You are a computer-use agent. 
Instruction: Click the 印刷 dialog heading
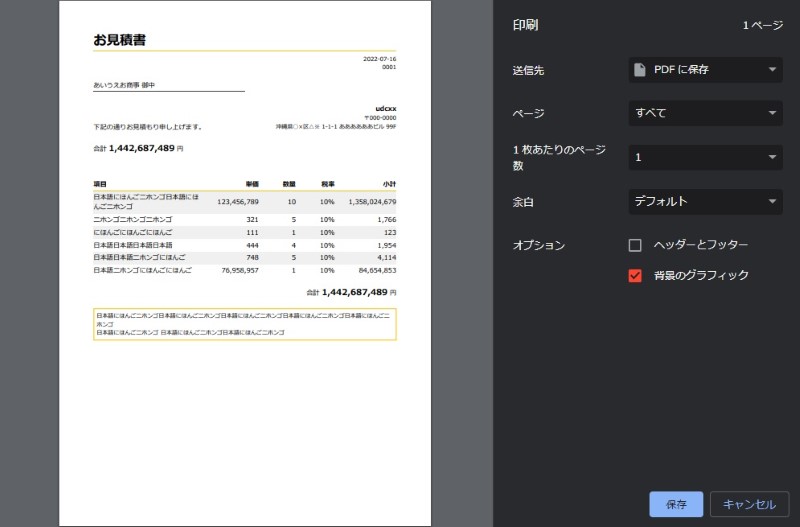526,25
